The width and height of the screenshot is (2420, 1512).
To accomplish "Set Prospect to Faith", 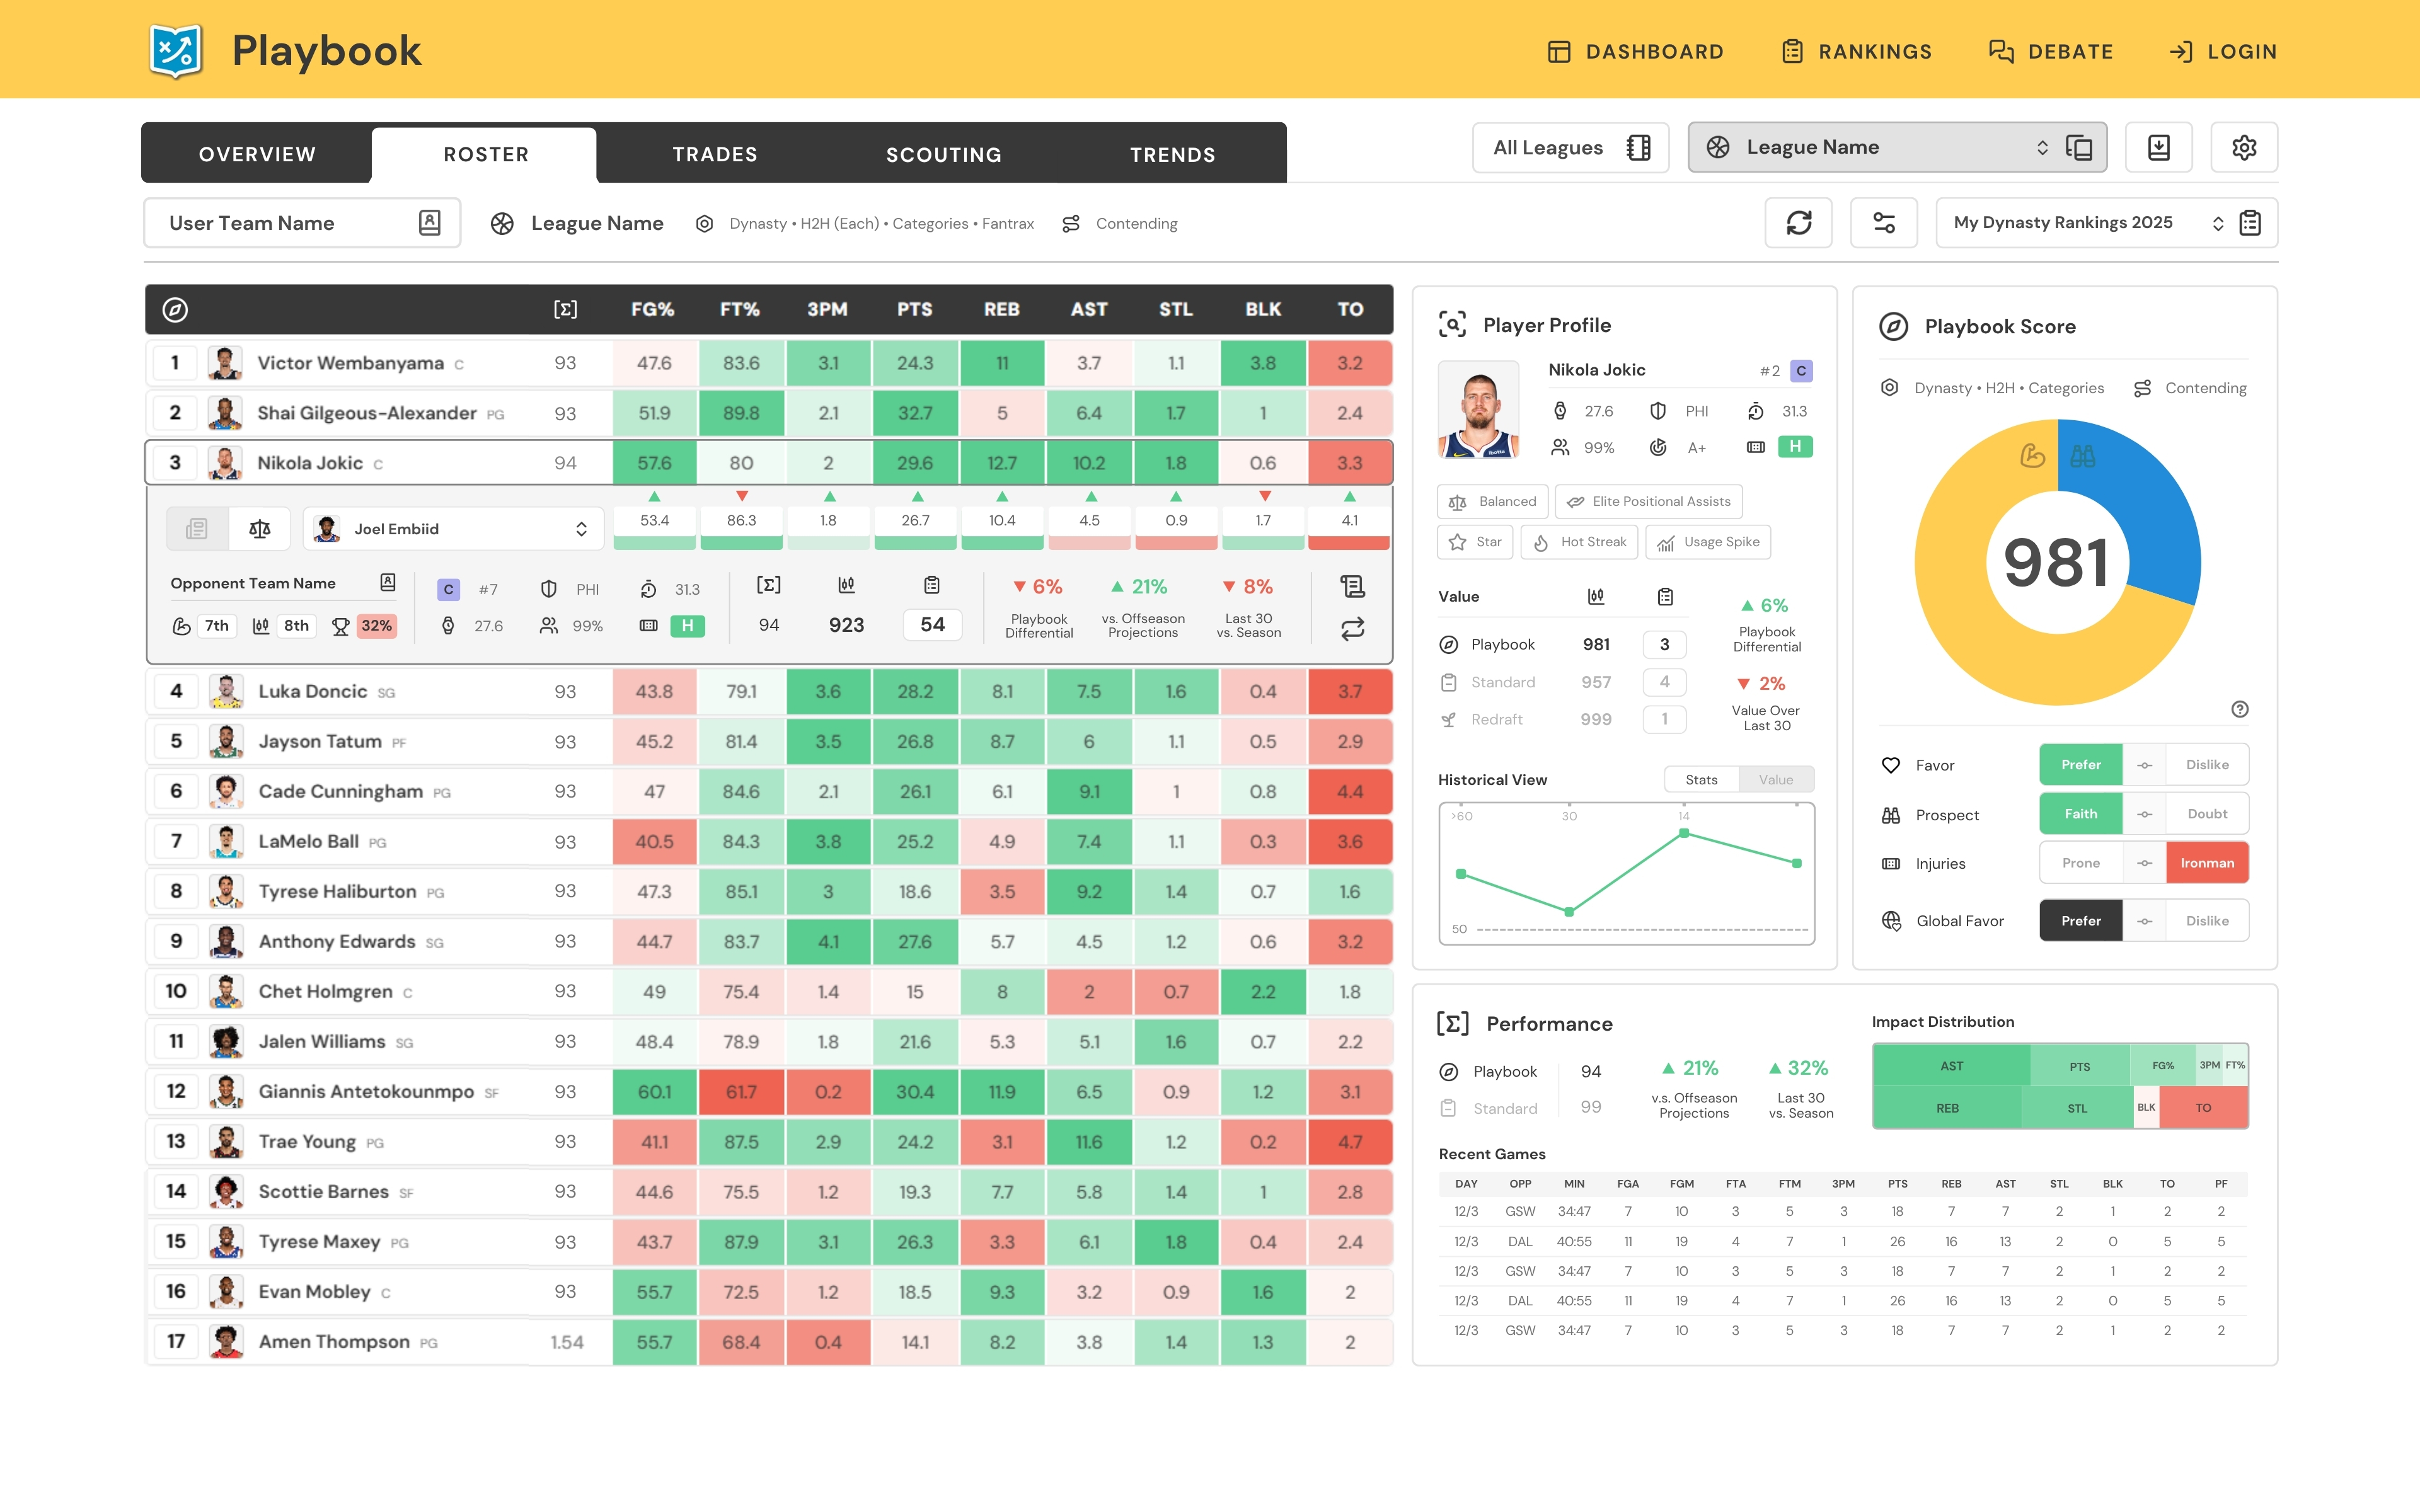I will (2080, 814).
